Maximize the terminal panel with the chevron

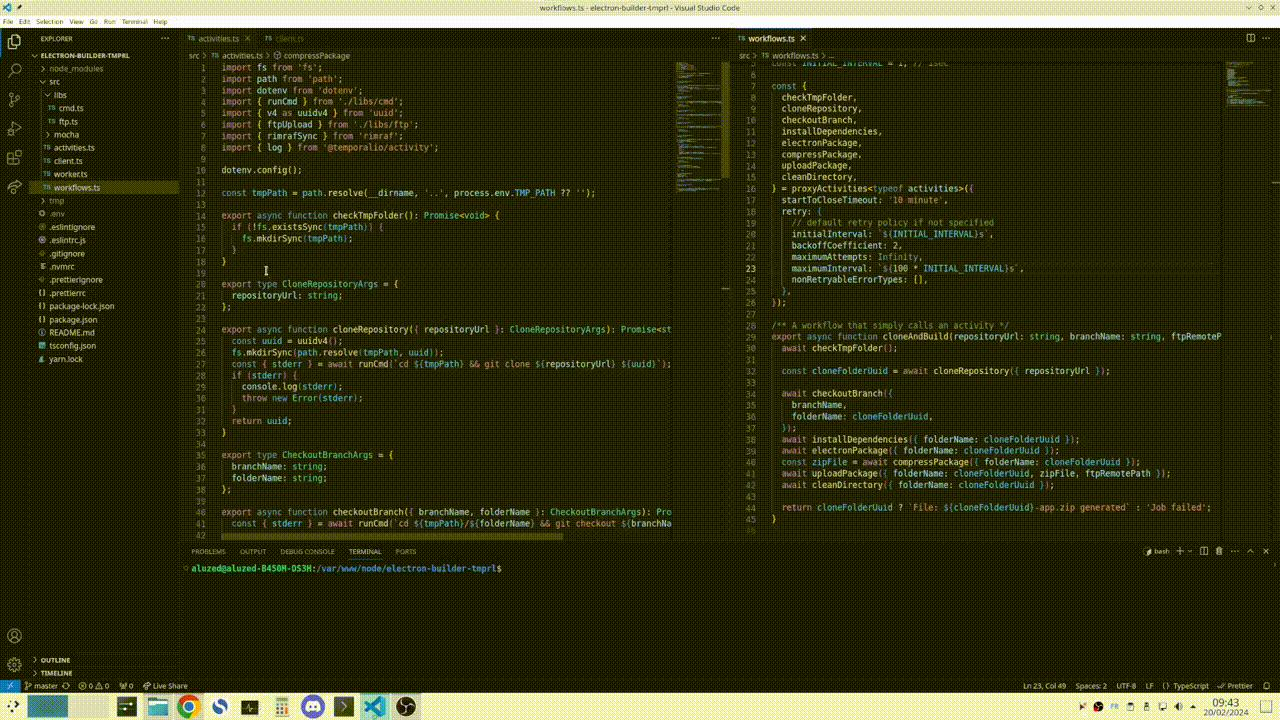pyautogui.click(x=1251, y=551)
